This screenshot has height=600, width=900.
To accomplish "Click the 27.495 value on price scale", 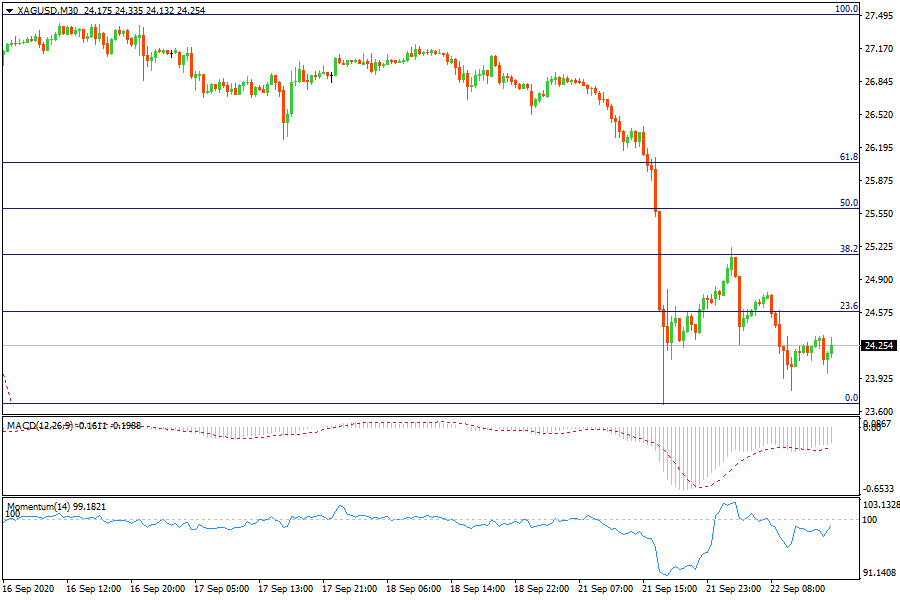I will (x=878, y=16).
